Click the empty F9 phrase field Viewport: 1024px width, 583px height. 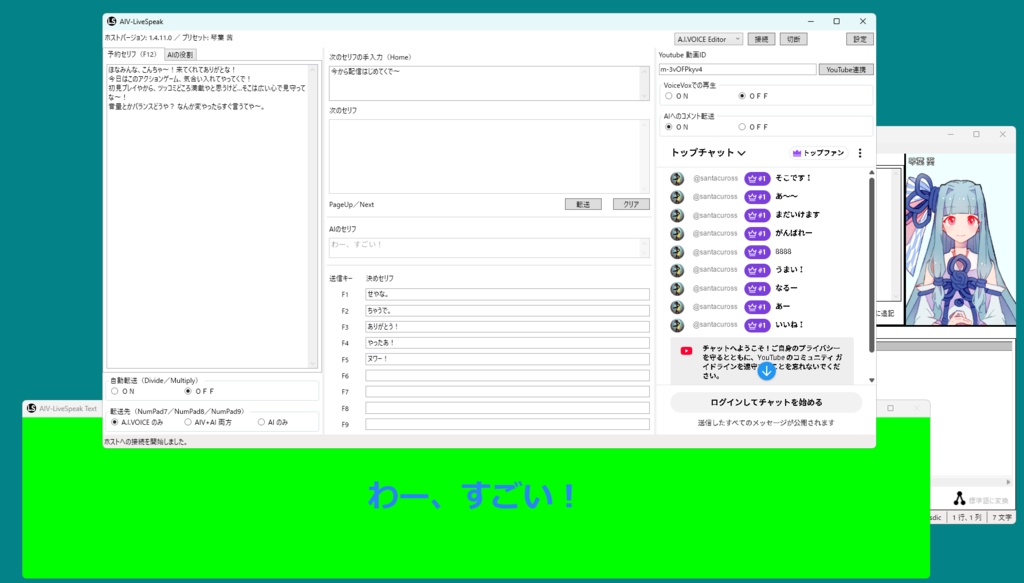pyautogui.click(x=507, y=424)
